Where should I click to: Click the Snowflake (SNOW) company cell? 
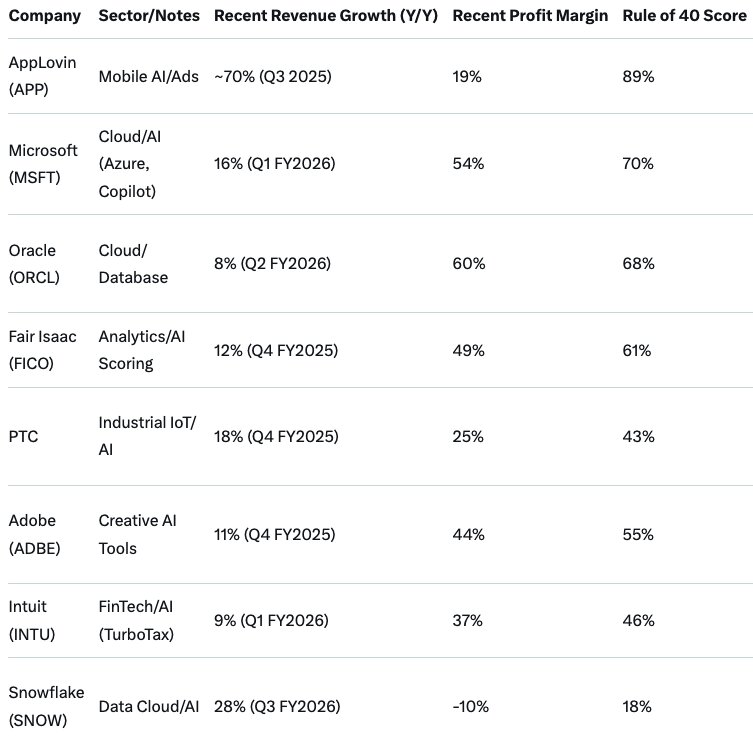(x=46, y=706)
